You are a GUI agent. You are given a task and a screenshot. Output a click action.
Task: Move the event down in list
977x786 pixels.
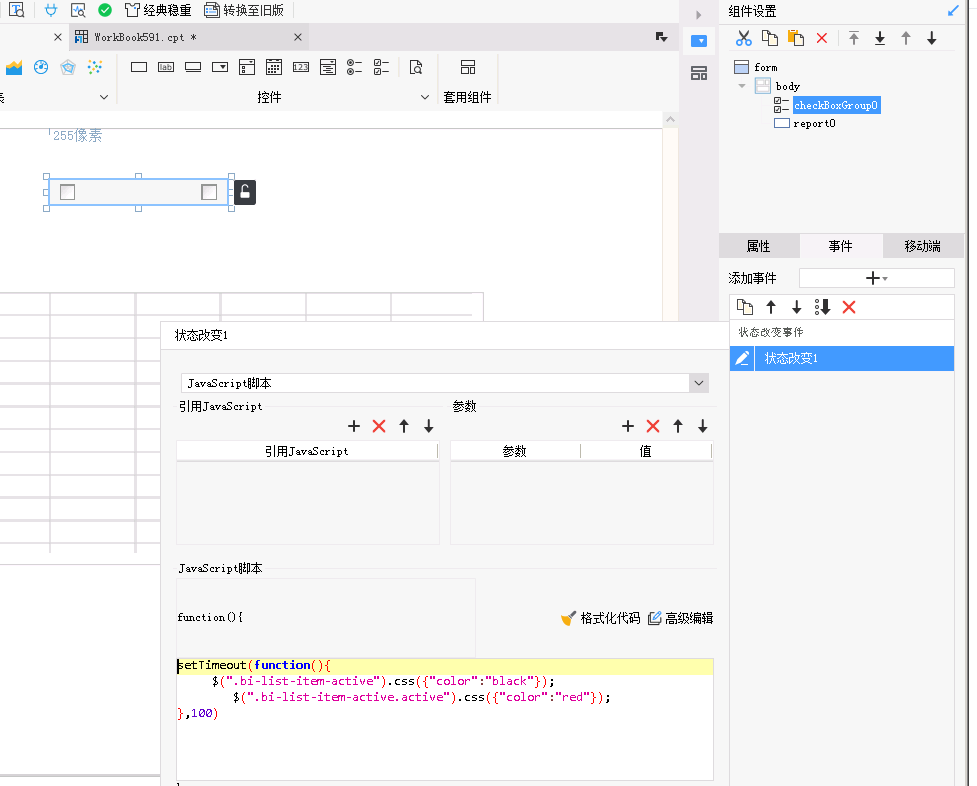(796, 307)
